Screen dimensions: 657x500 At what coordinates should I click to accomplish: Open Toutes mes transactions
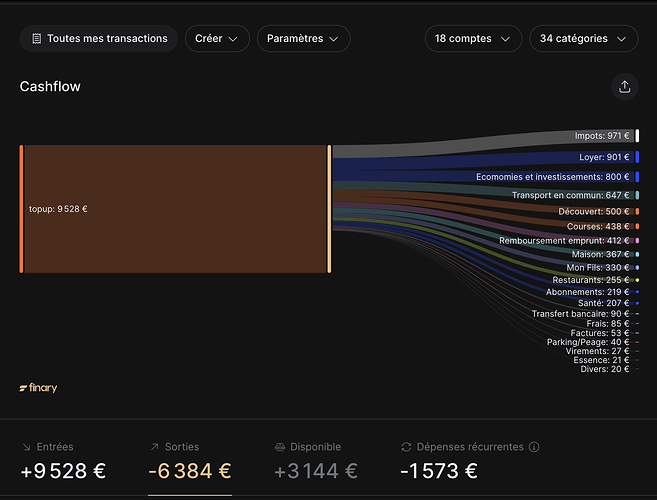pos(98,39)
